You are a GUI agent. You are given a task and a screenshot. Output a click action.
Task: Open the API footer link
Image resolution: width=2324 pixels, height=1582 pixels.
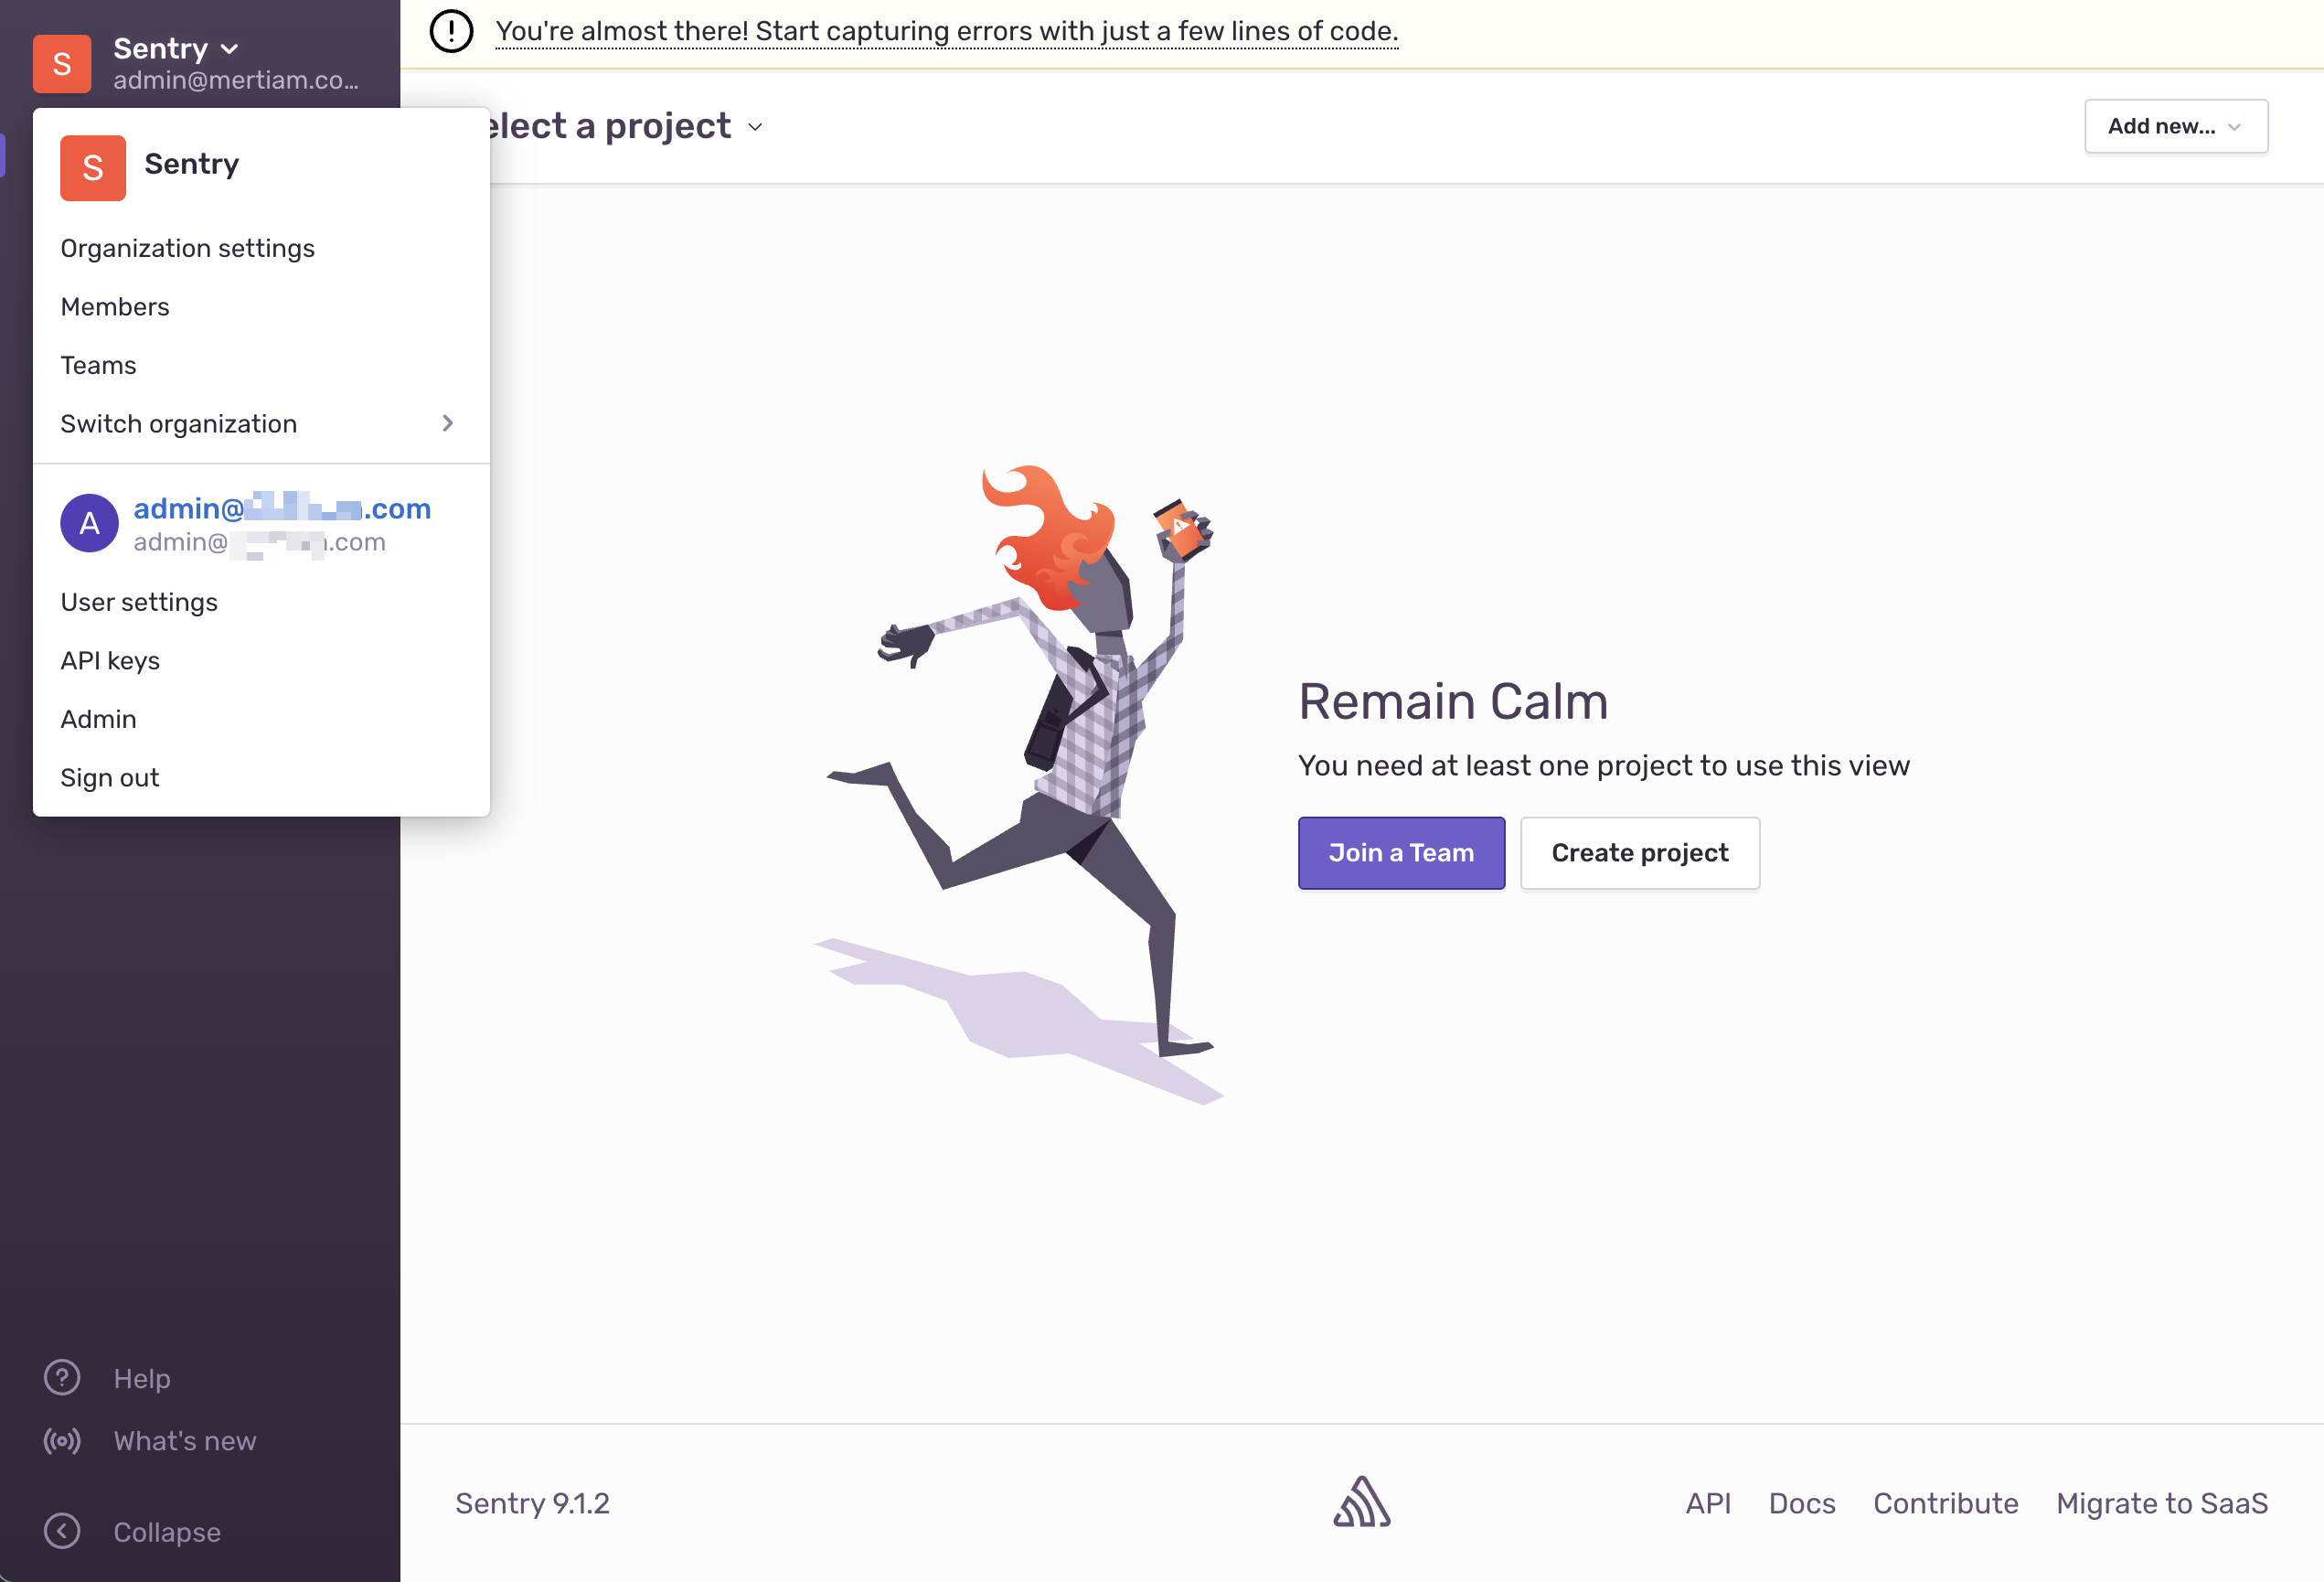click(x=1708, y=1503)
